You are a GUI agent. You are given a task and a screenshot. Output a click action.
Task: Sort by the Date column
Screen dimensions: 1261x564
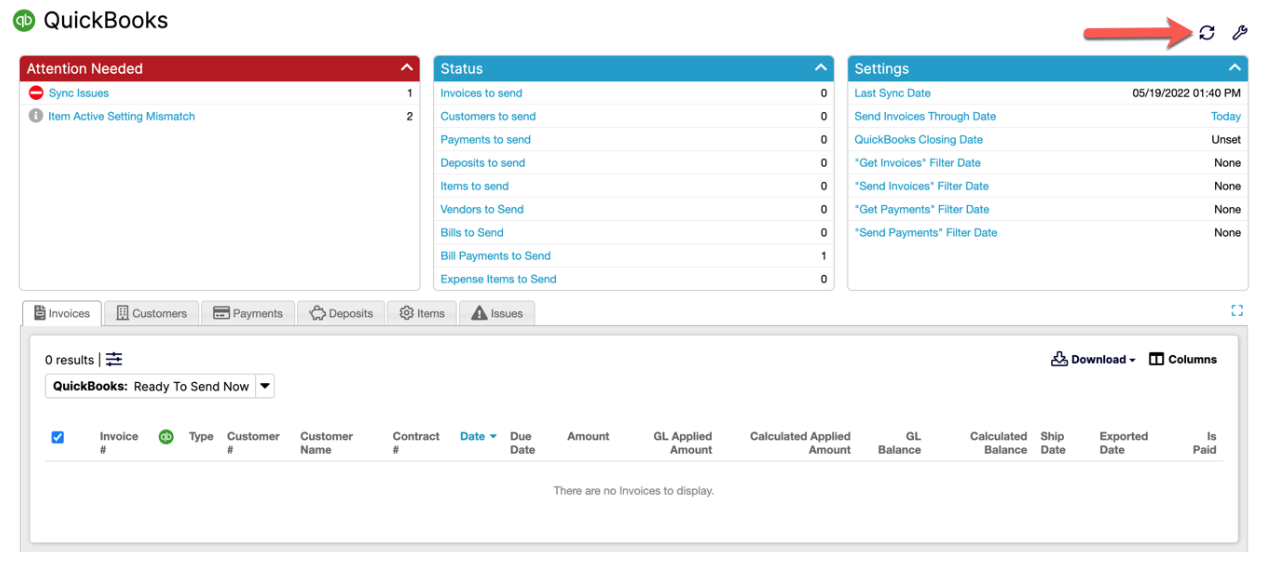(478, 436)
